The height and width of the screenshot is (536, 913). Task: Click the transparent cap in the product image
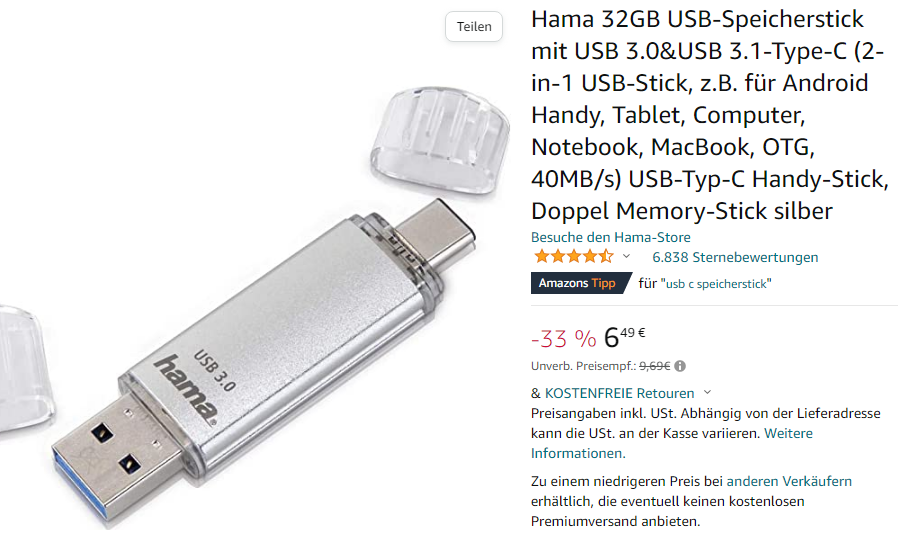click(440, 140)
